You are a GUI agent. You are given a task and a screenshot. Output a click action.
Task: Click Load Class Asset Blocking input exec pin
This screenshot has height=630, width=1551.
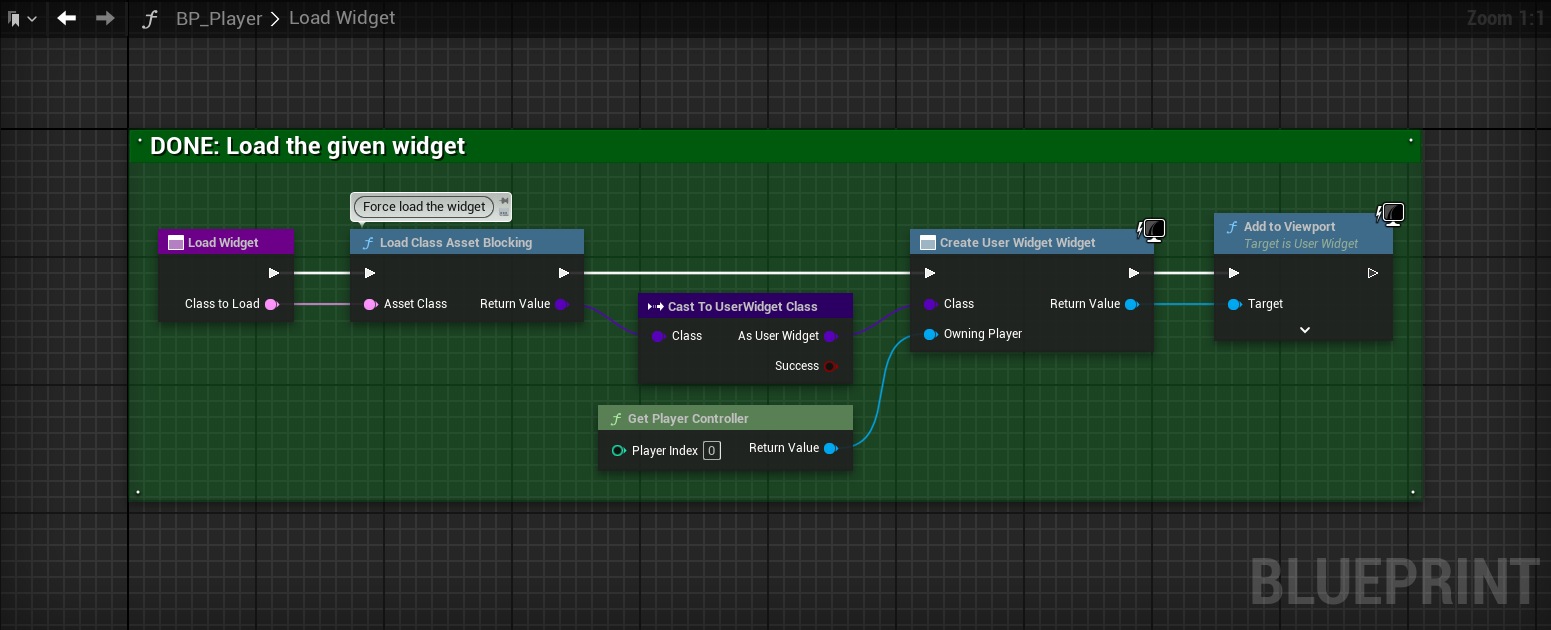point(370,273)
